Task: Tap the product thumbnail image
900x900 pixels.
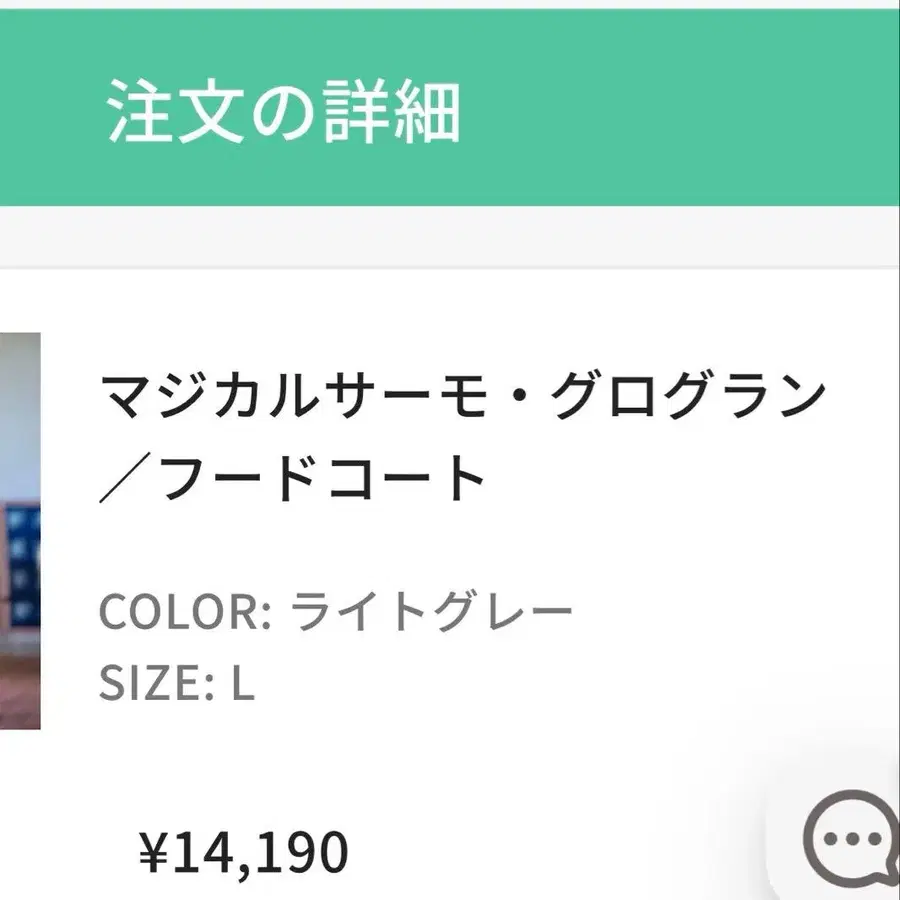Action: tap(20, 530)
